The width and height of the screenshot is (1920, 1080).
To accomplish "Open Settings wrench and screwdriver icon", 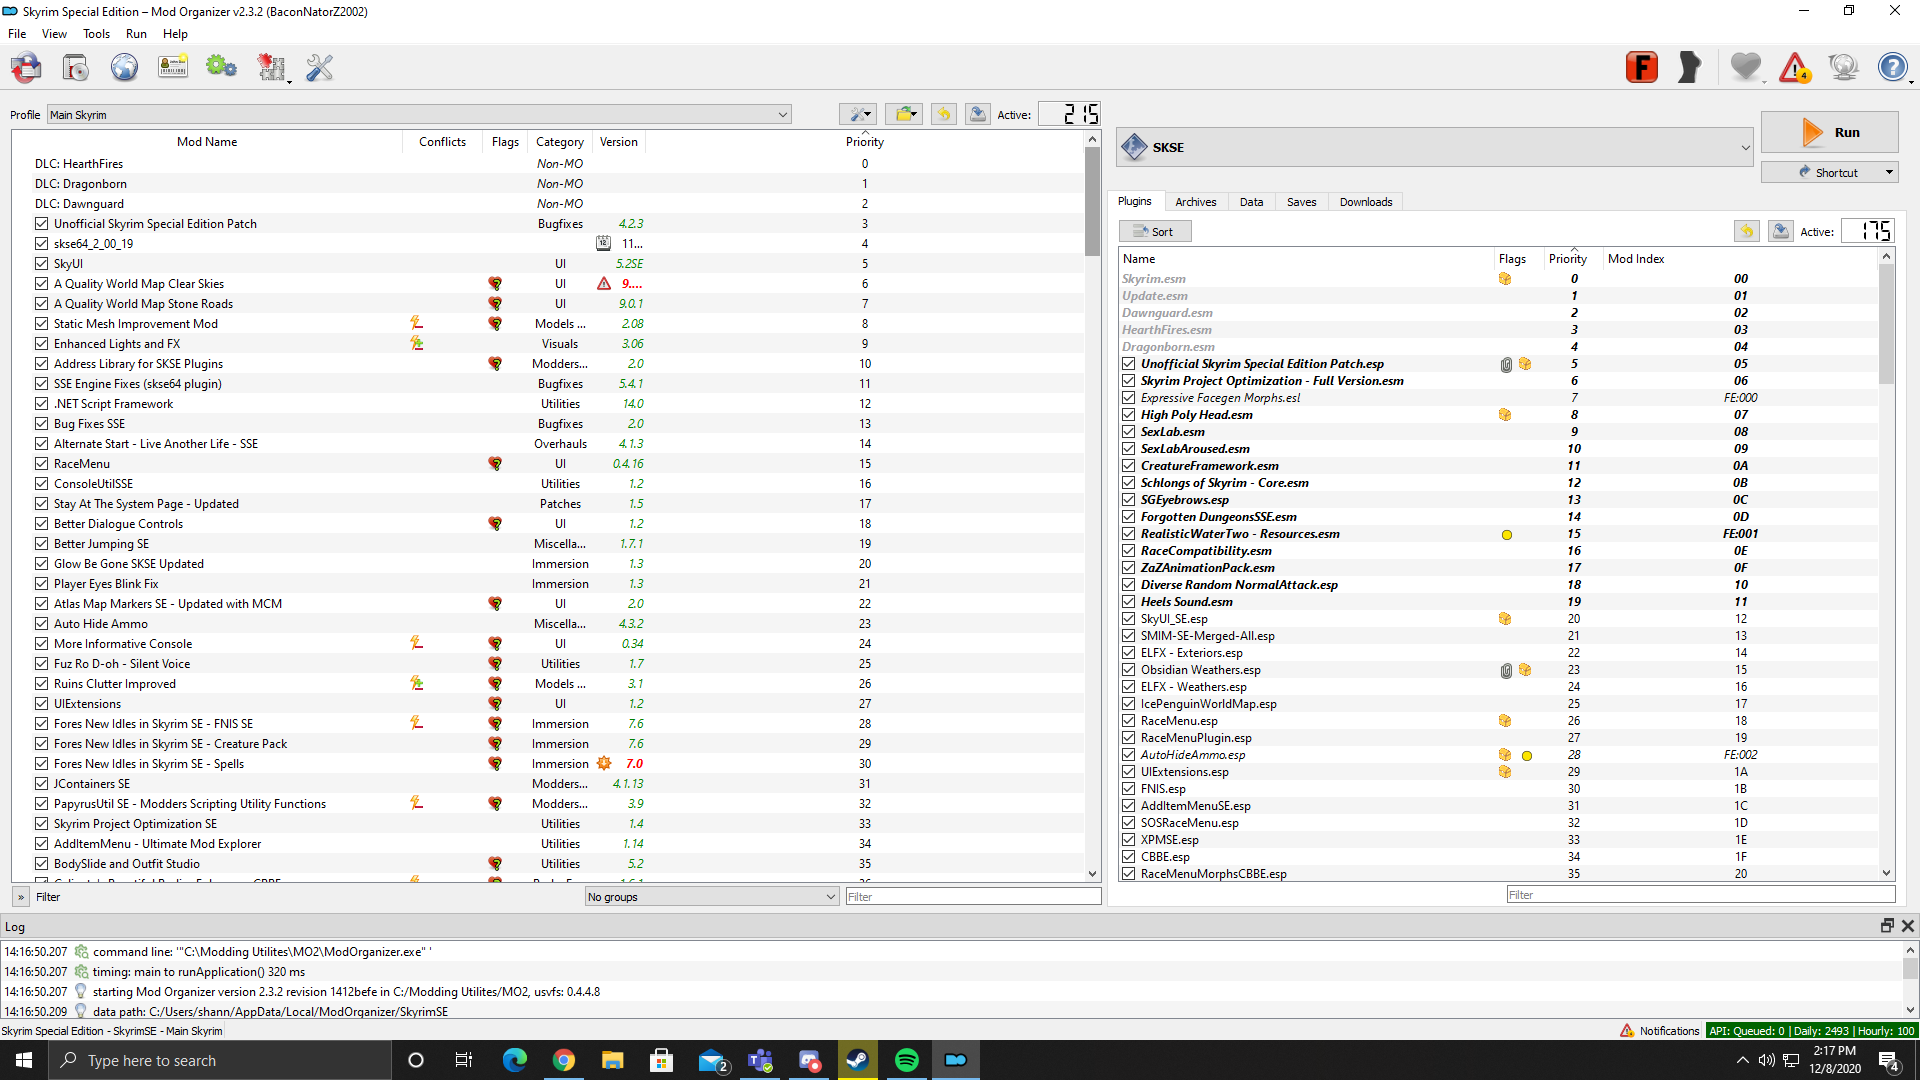I will point(319,68).
